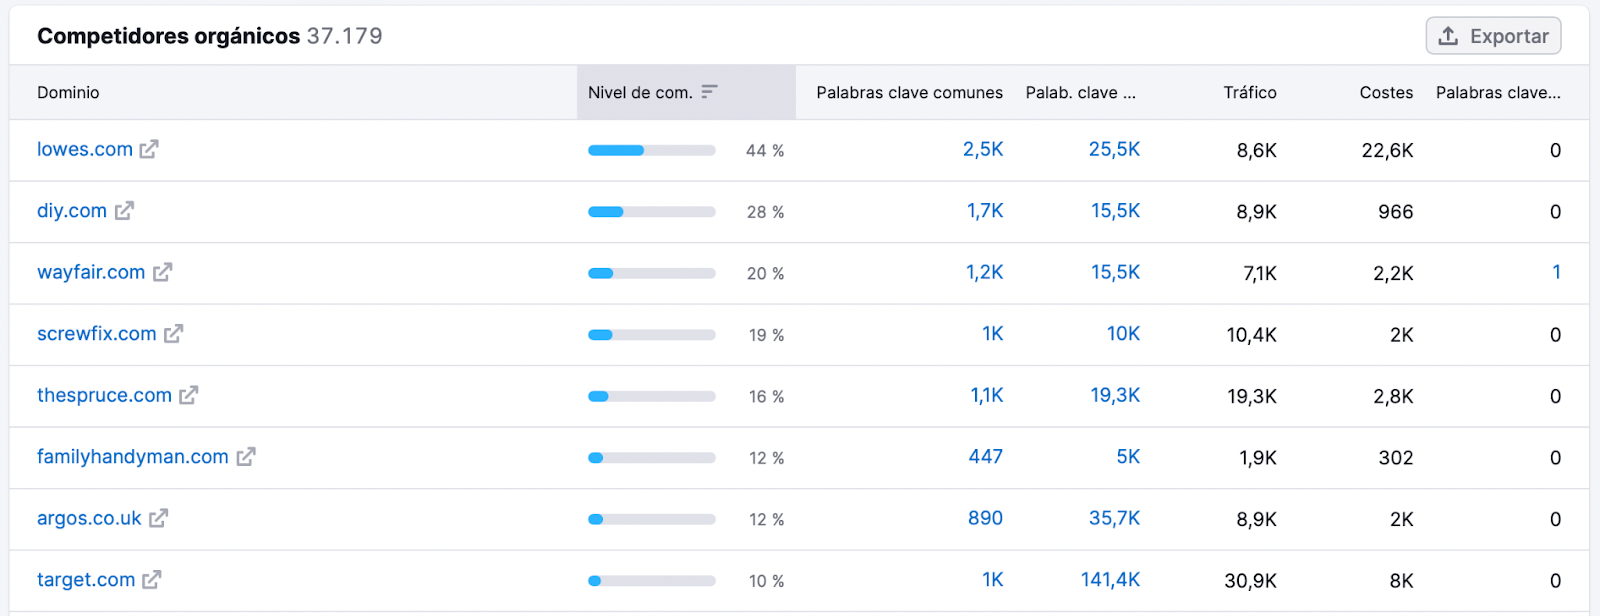Open 141,4K keywords value for target.com
Screen dimensions: 1600x616
pyautogui.click(x=1110, y=580)
